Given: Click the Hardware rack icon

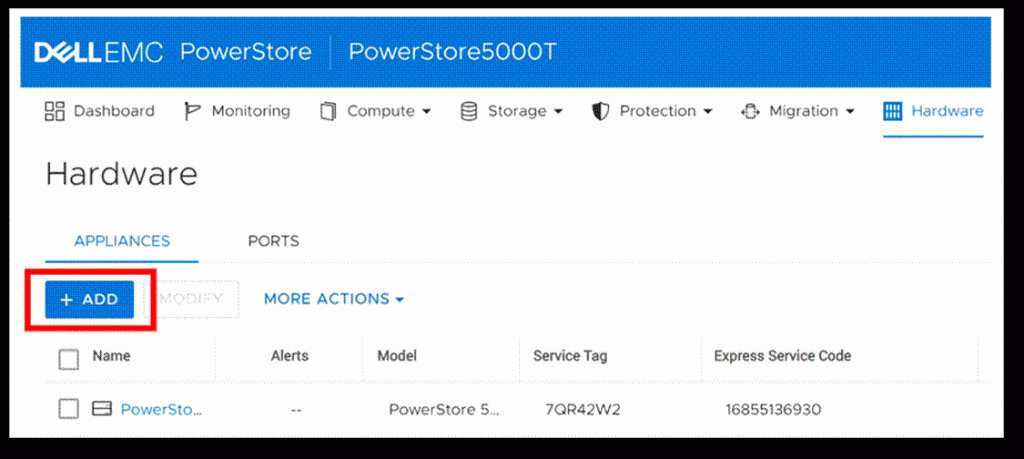Looking at the screenshot, I should 892,111.
